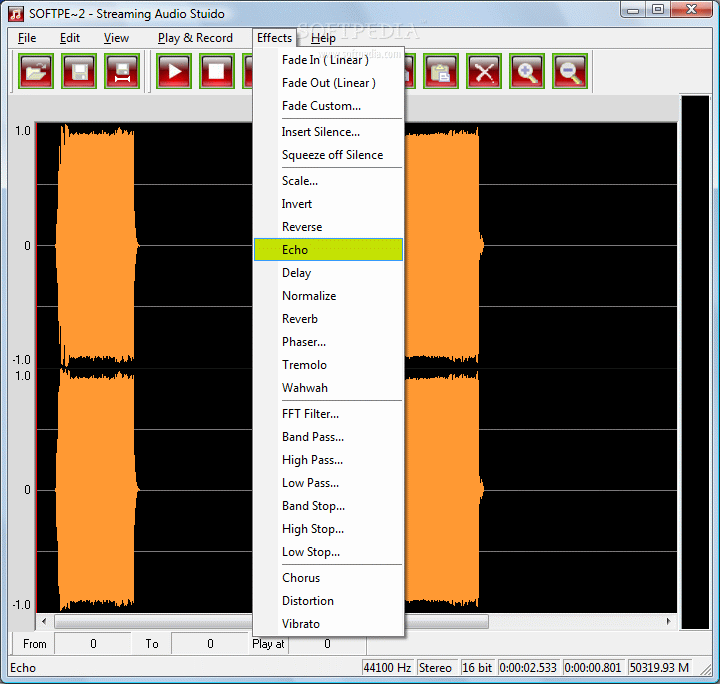Apply the Reverse effect
The width and height of the screenshot is (720, 684).
click(x=328, y=227)
